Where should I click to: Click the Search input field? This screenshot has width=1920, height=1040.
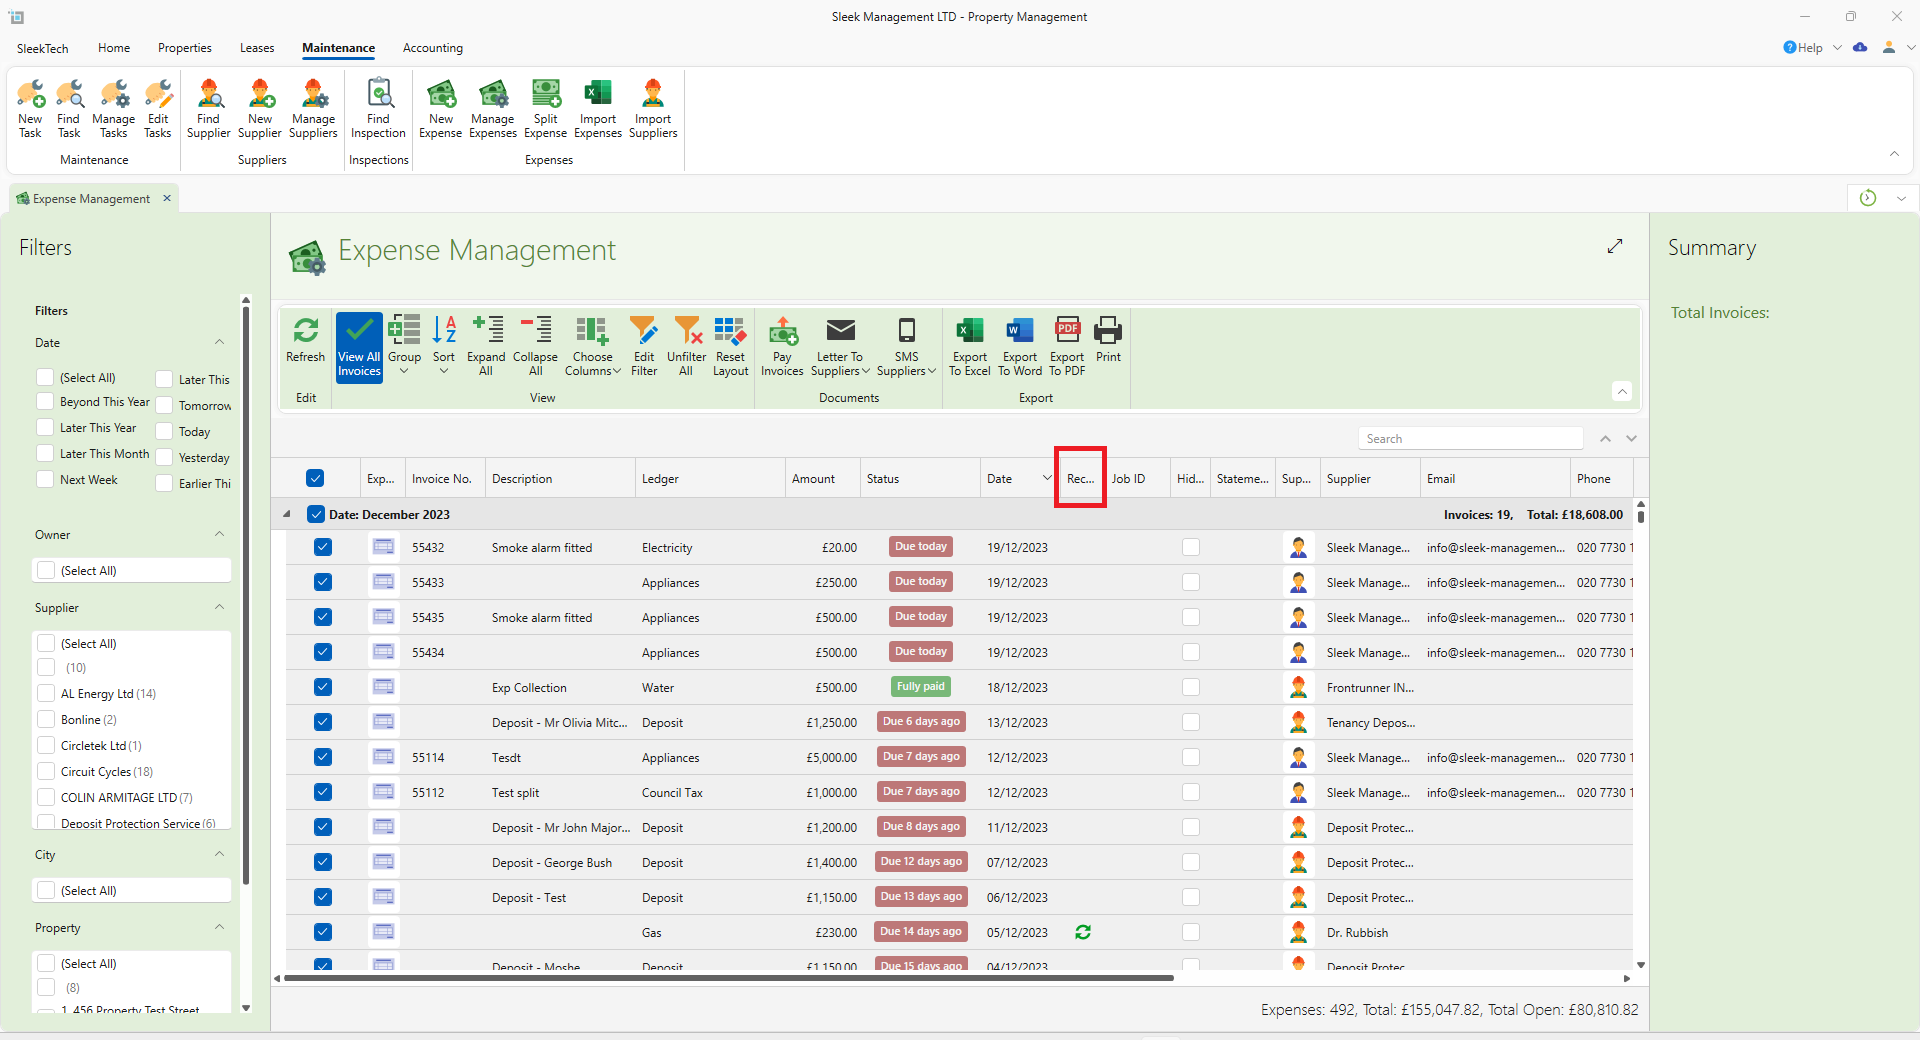1470,439
